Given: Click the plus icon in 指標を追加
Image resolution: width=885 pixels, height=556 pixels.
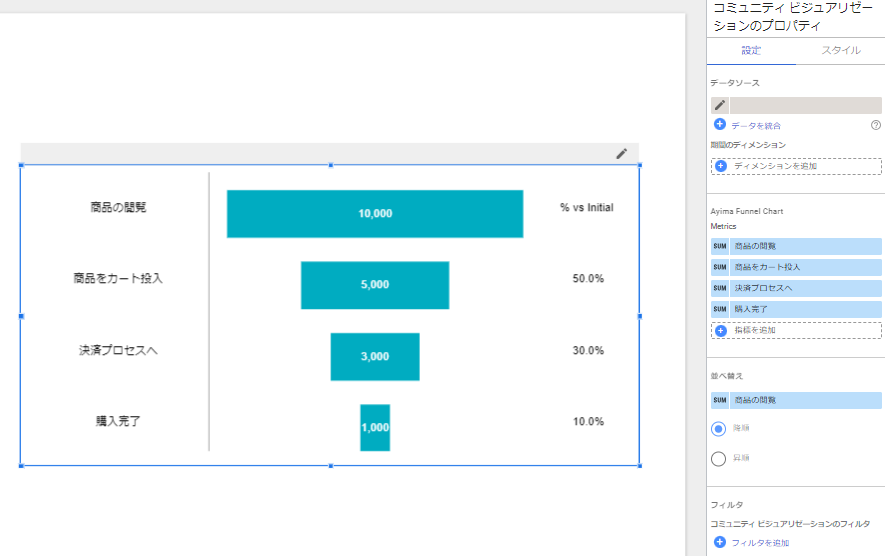Looking at the screenshot, I should 721,330.
